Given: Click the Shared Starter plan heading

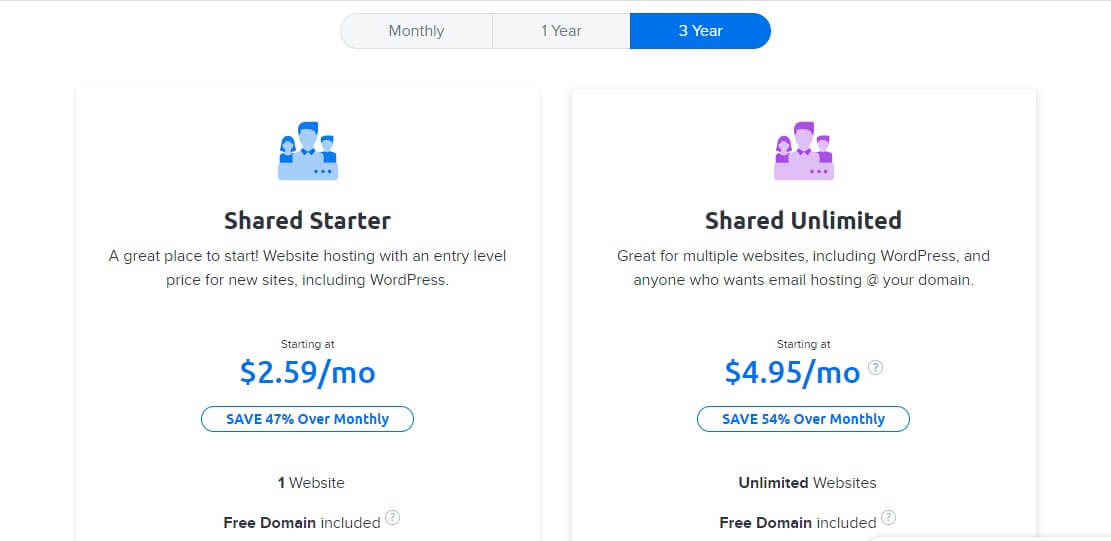Looking at the screenshot, I should [x=308, y=220].
